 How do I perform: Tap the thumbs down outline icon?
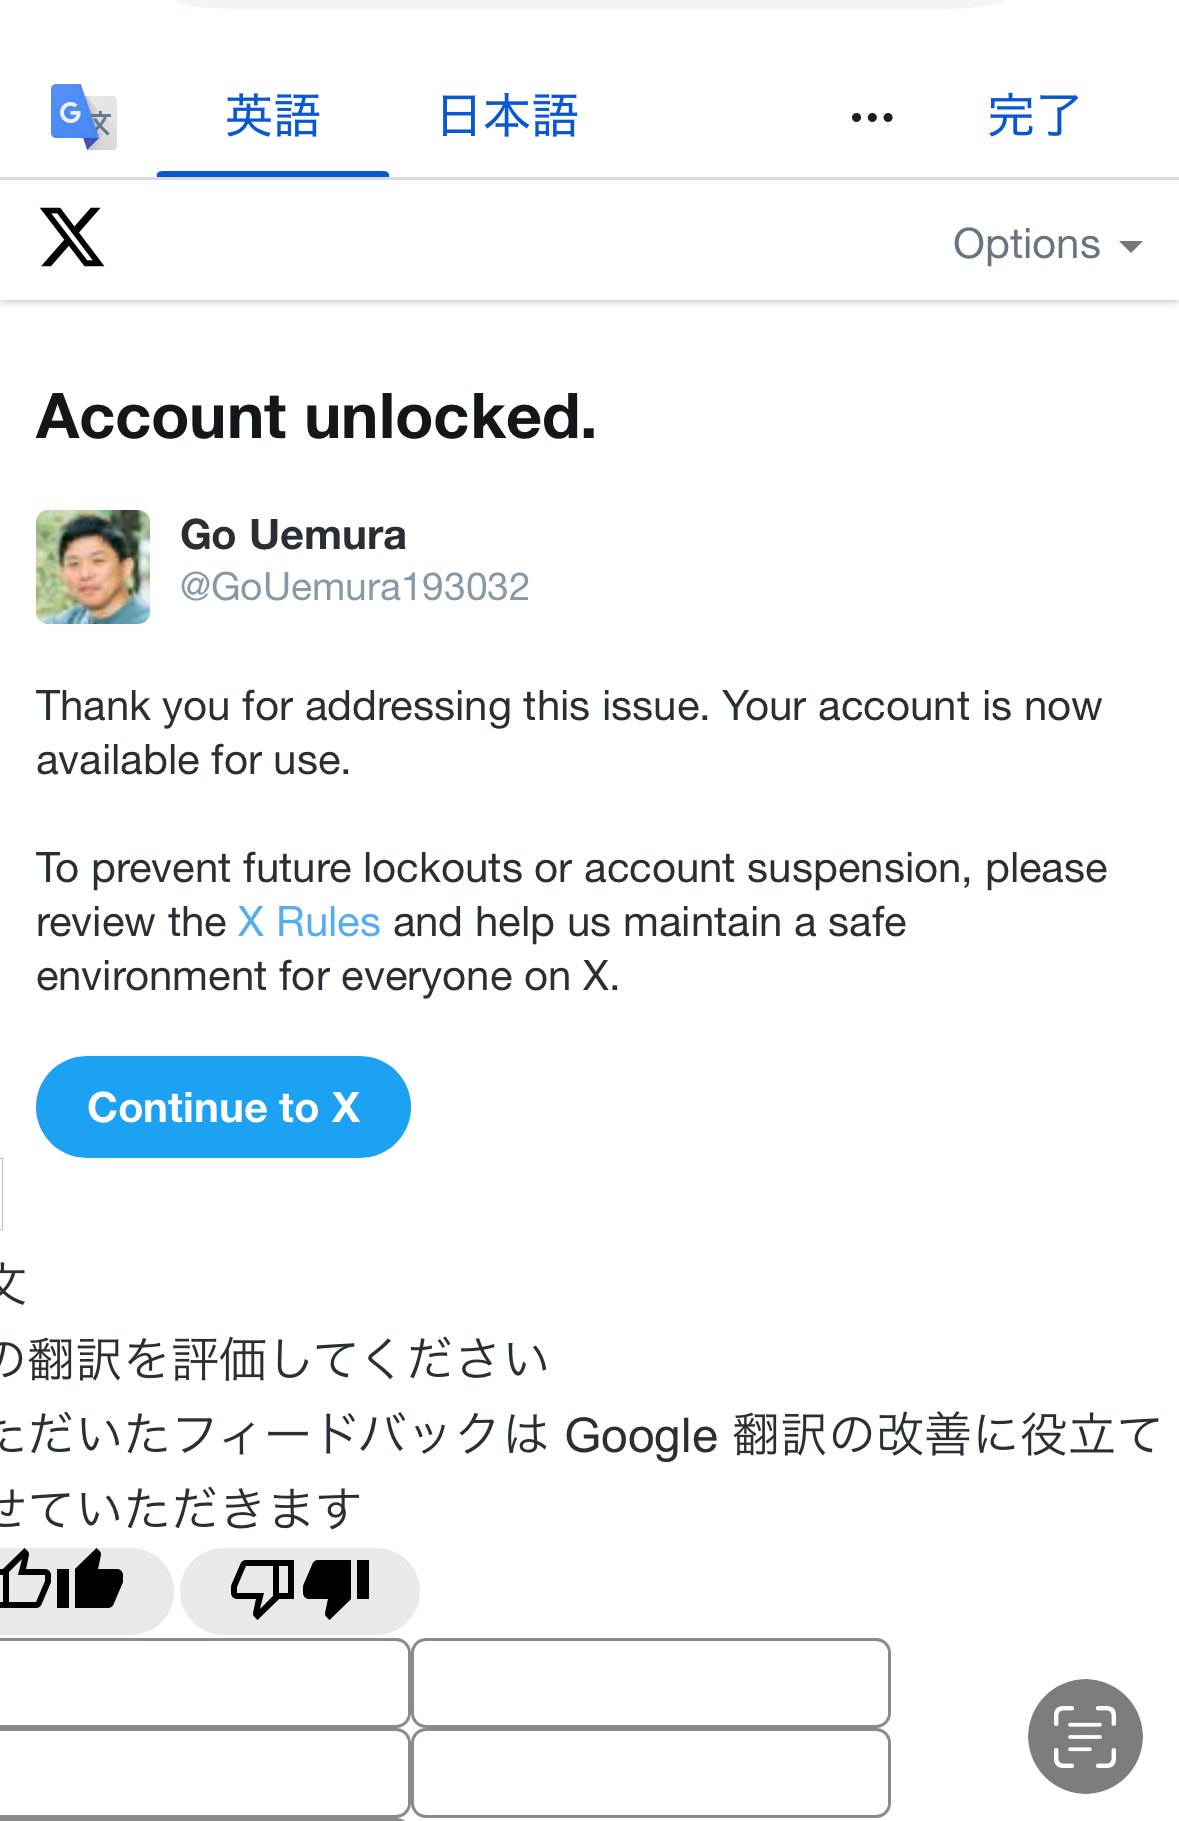coord(262,1588)
